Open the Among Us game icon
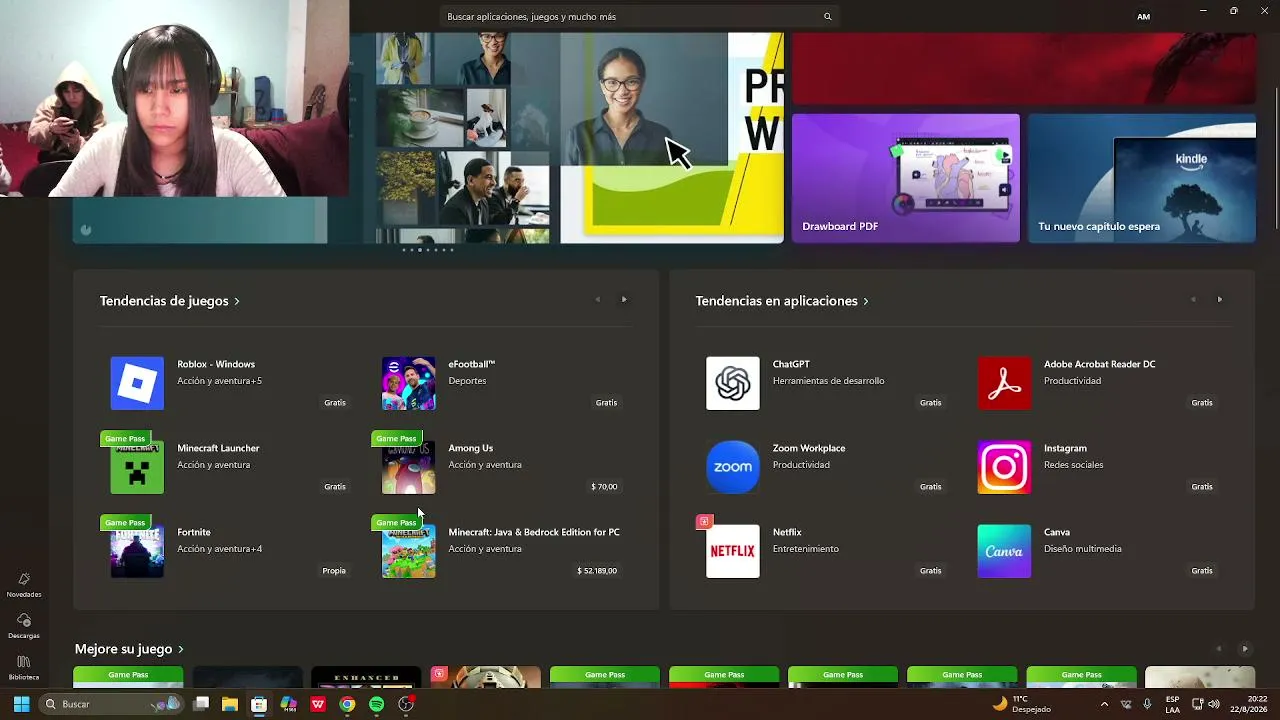1280x720 pixels. point(409,467)
